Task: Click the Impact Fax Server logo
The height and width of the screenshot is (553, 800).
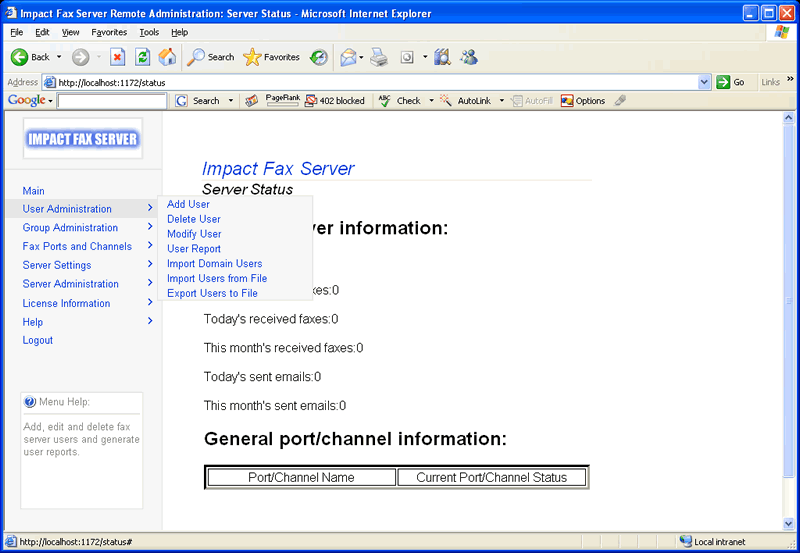Action: [x=83, y=139]
